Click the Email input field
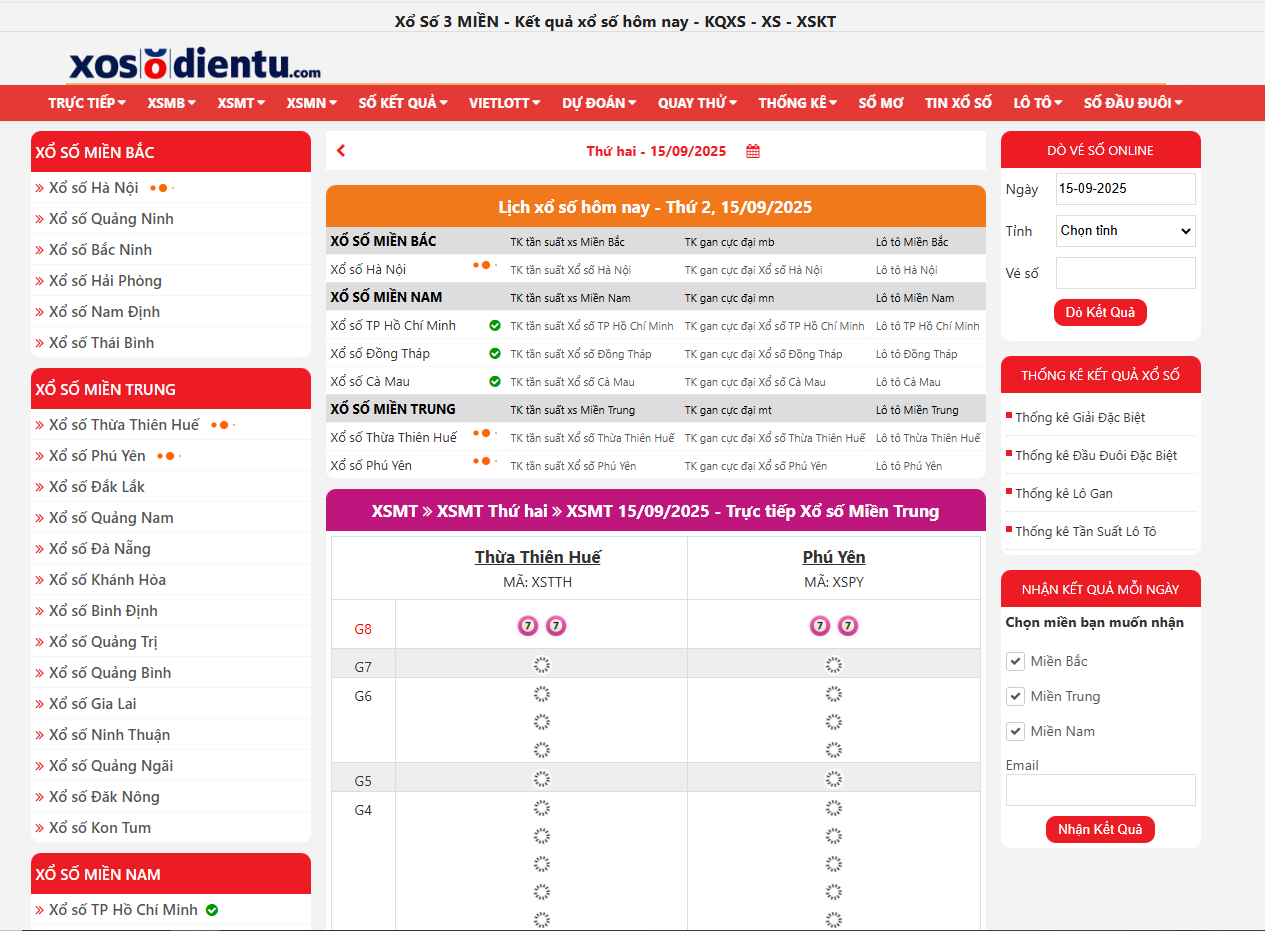 click(x=1100, y=790)
